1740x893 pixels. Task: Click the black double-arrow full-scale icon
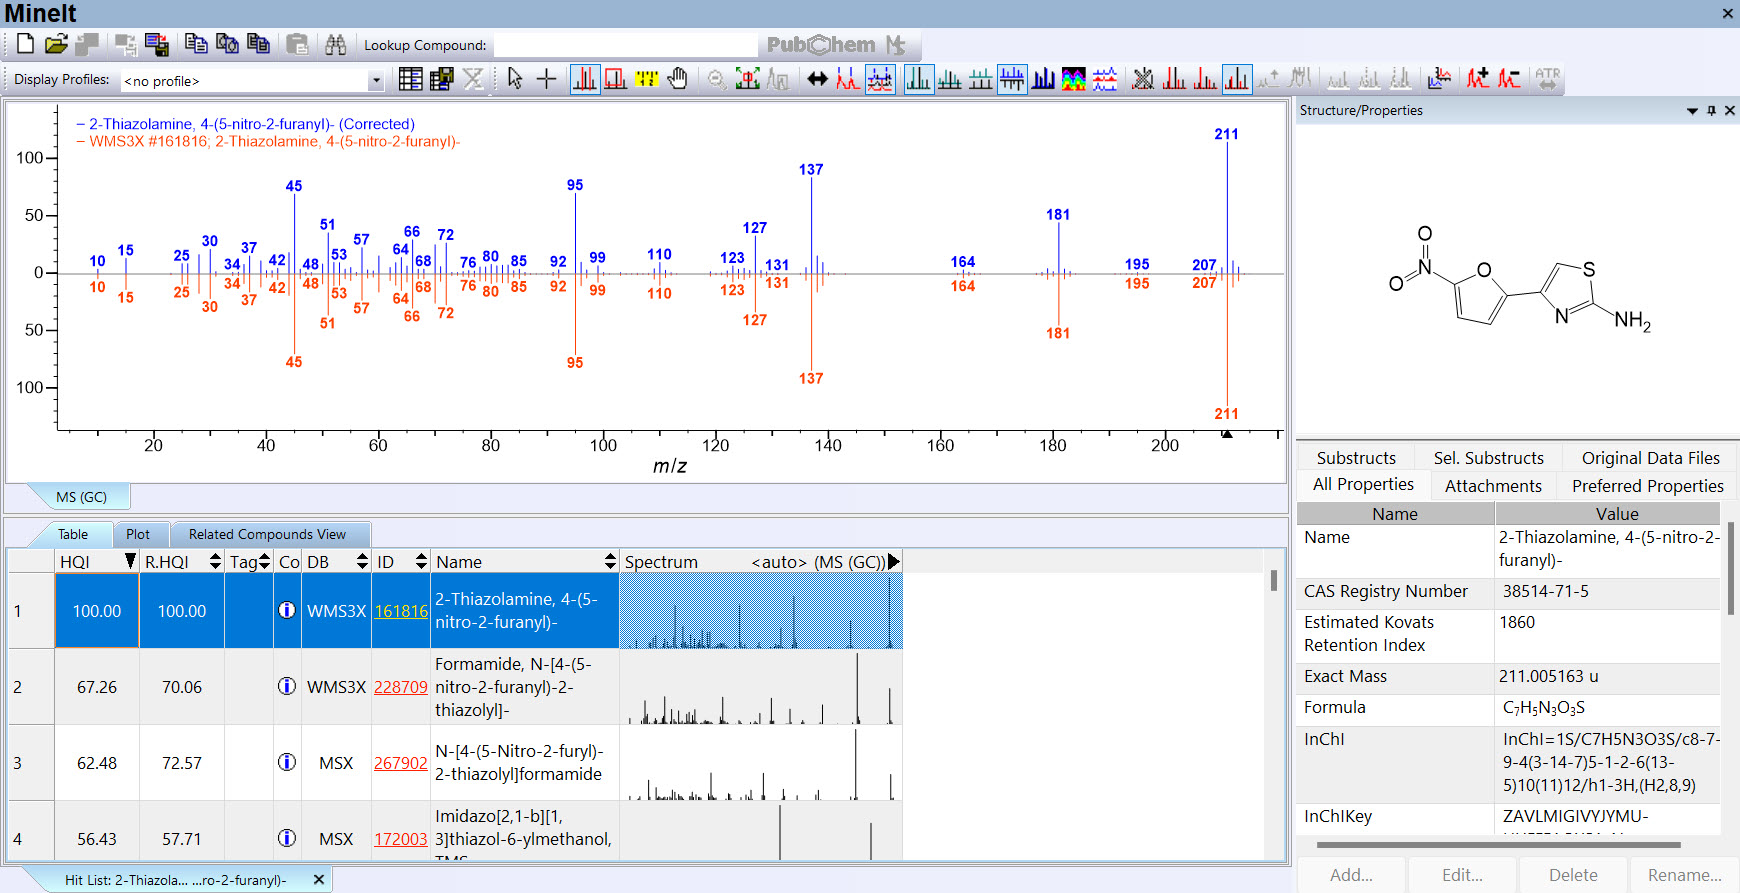point(817,79)
